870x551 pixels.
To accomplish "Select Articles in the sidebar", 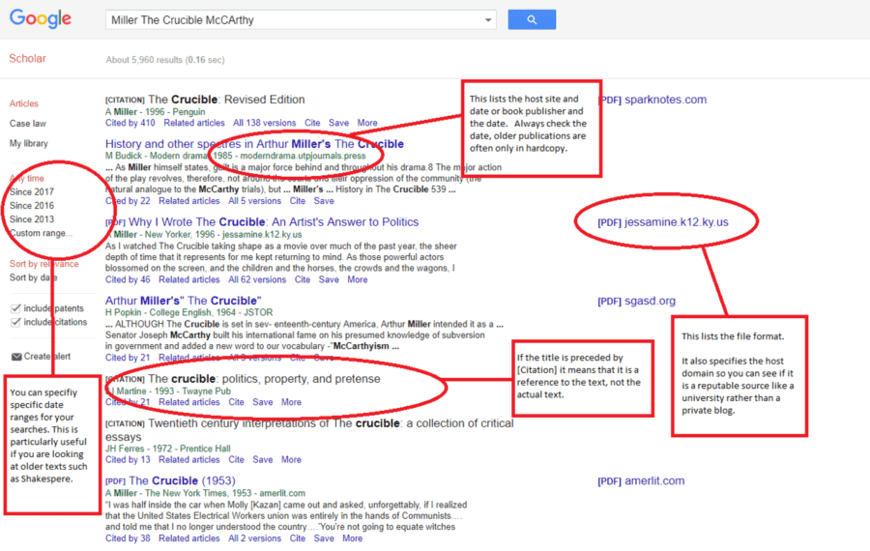I will (24, 104).
